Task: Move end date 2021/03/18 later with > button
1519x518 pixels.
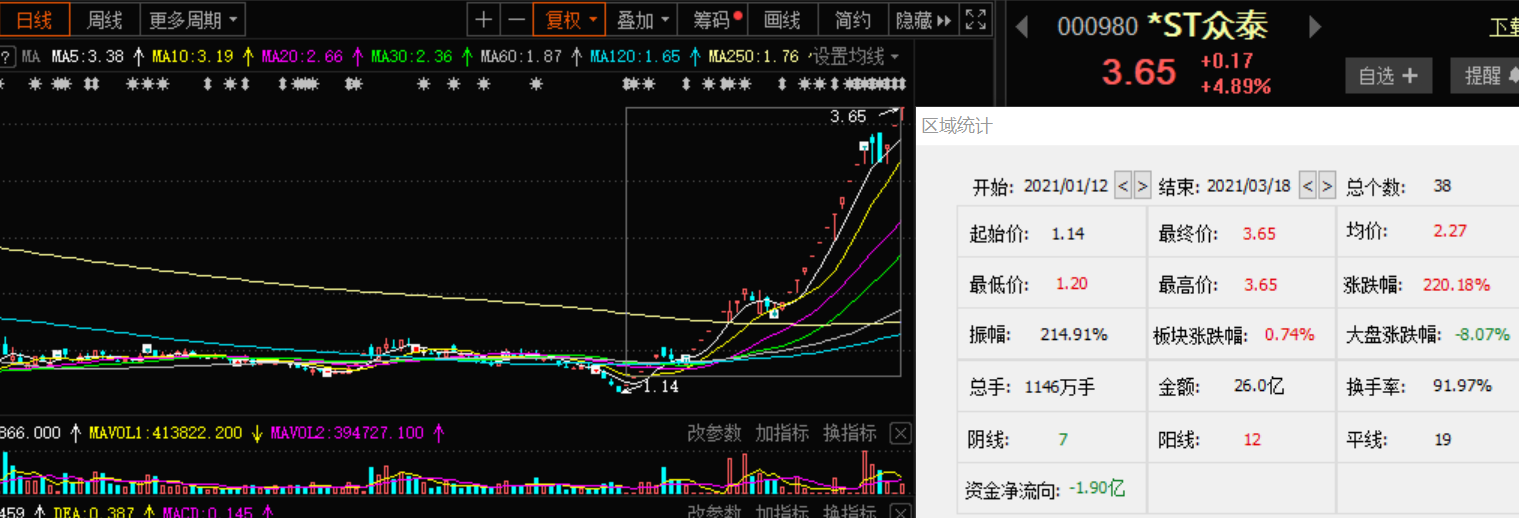Action: (1327, 186)
